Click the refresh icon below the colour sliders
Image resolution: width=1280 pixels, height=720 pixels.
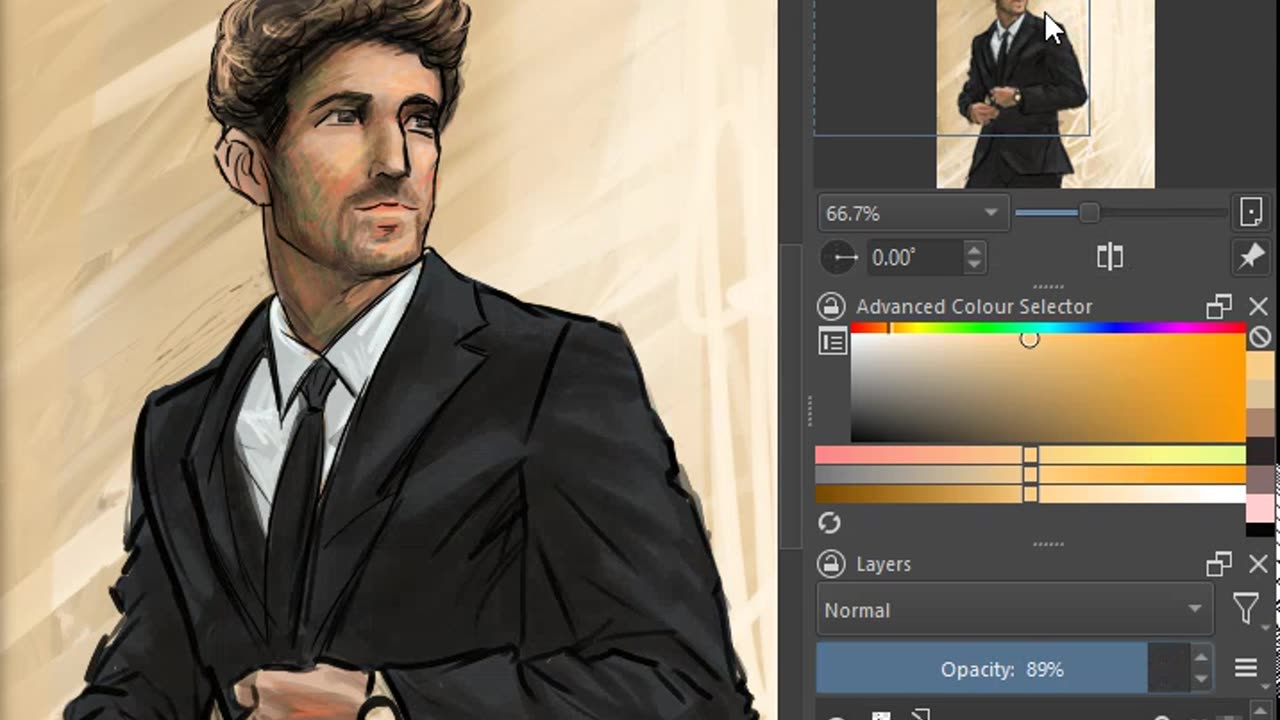(x=829, y=523)
